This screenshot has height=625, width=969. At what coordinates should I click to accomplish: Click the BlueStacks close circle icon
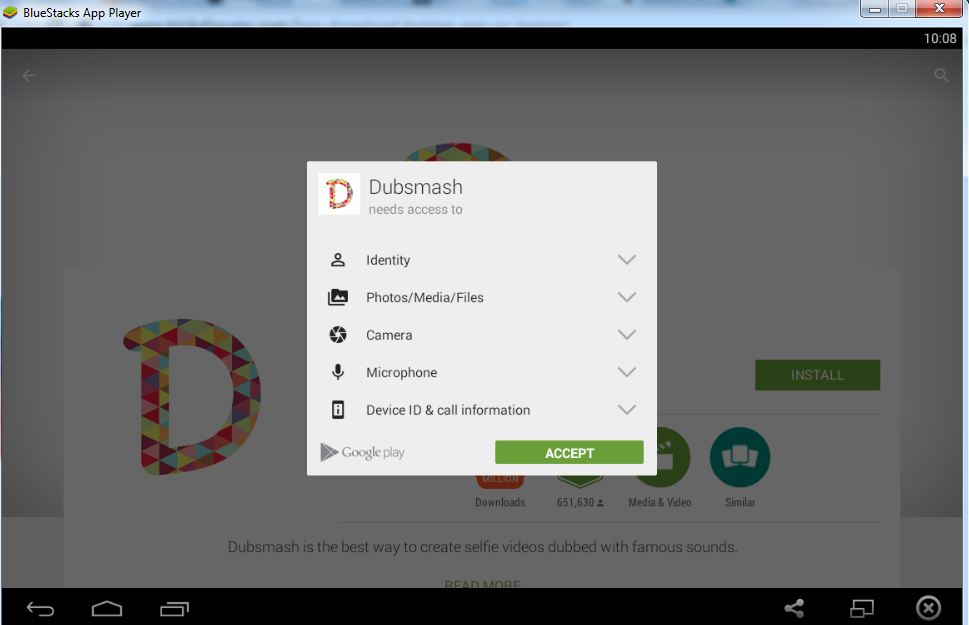tap(928, 608)
